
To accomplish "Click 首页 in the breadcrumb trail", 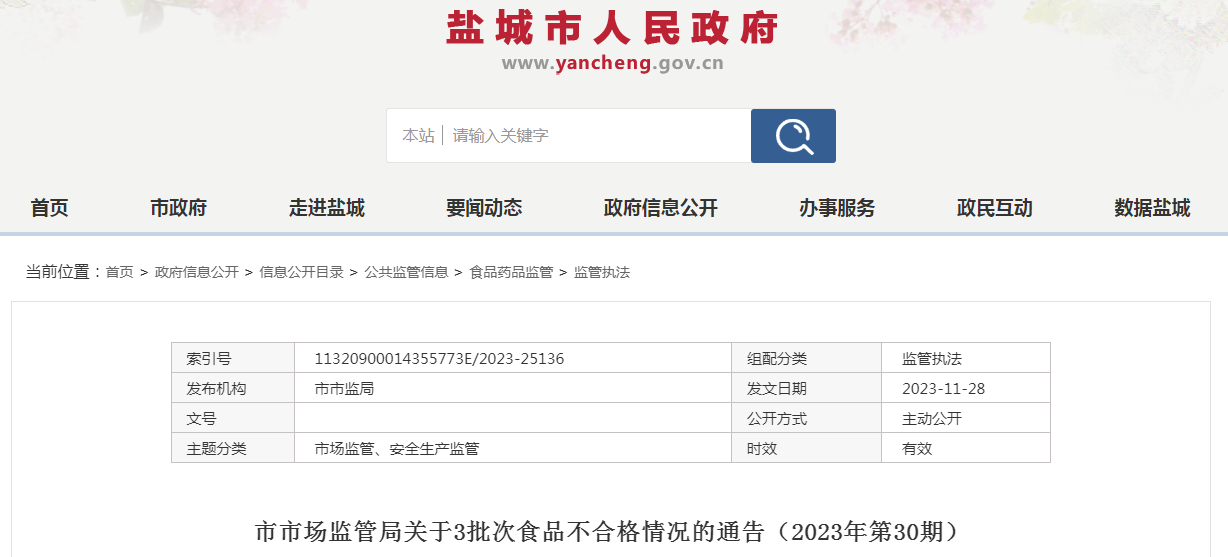I will point(120,272).
